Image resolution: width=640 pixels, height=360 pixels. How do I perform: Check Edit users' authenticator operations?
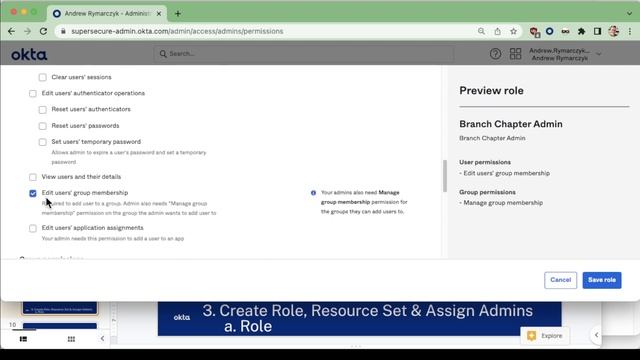[33, 93]
